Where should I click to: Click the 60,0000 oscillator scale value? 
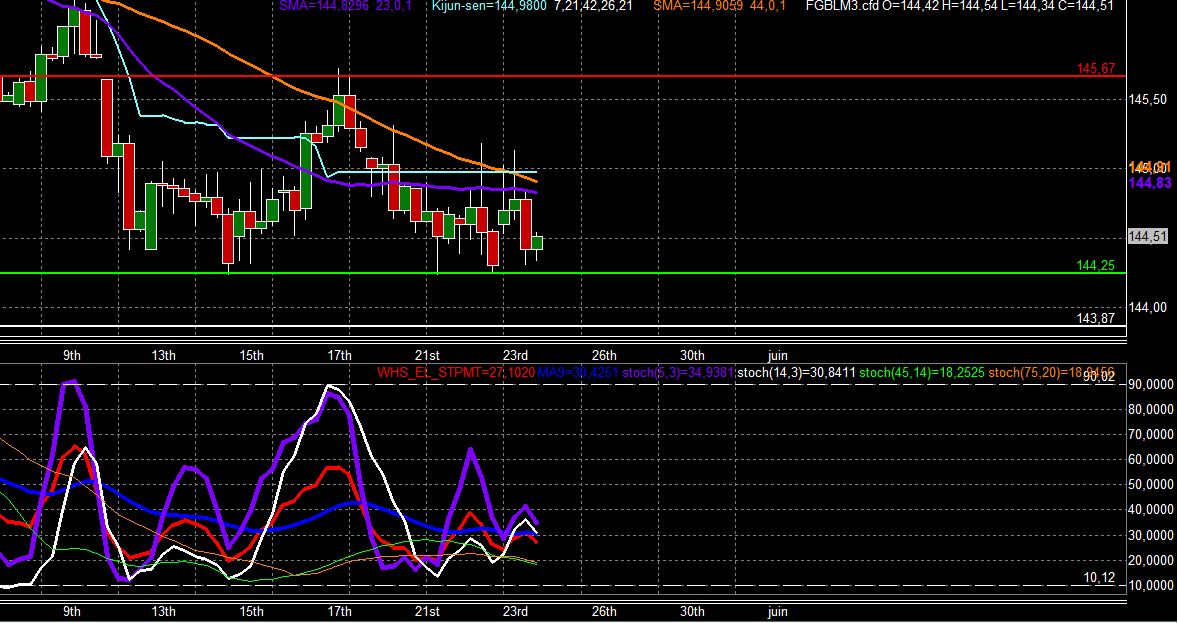(x=1151, y=460)
